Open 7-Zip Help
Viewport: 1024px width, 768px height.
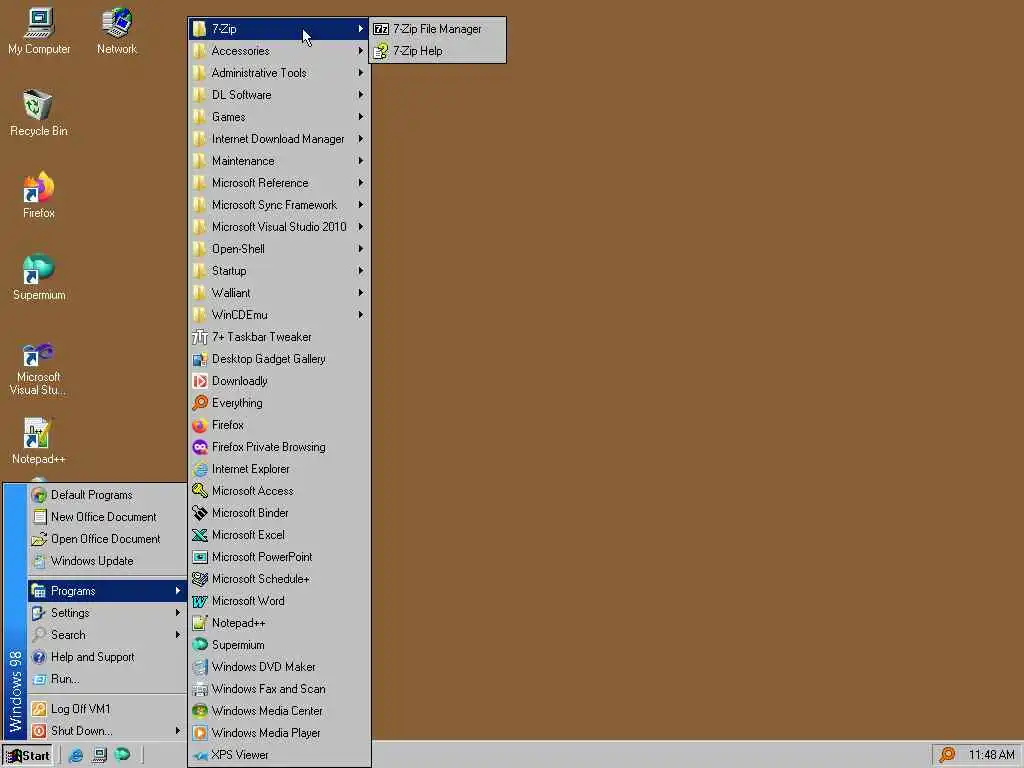pos(438,51)
